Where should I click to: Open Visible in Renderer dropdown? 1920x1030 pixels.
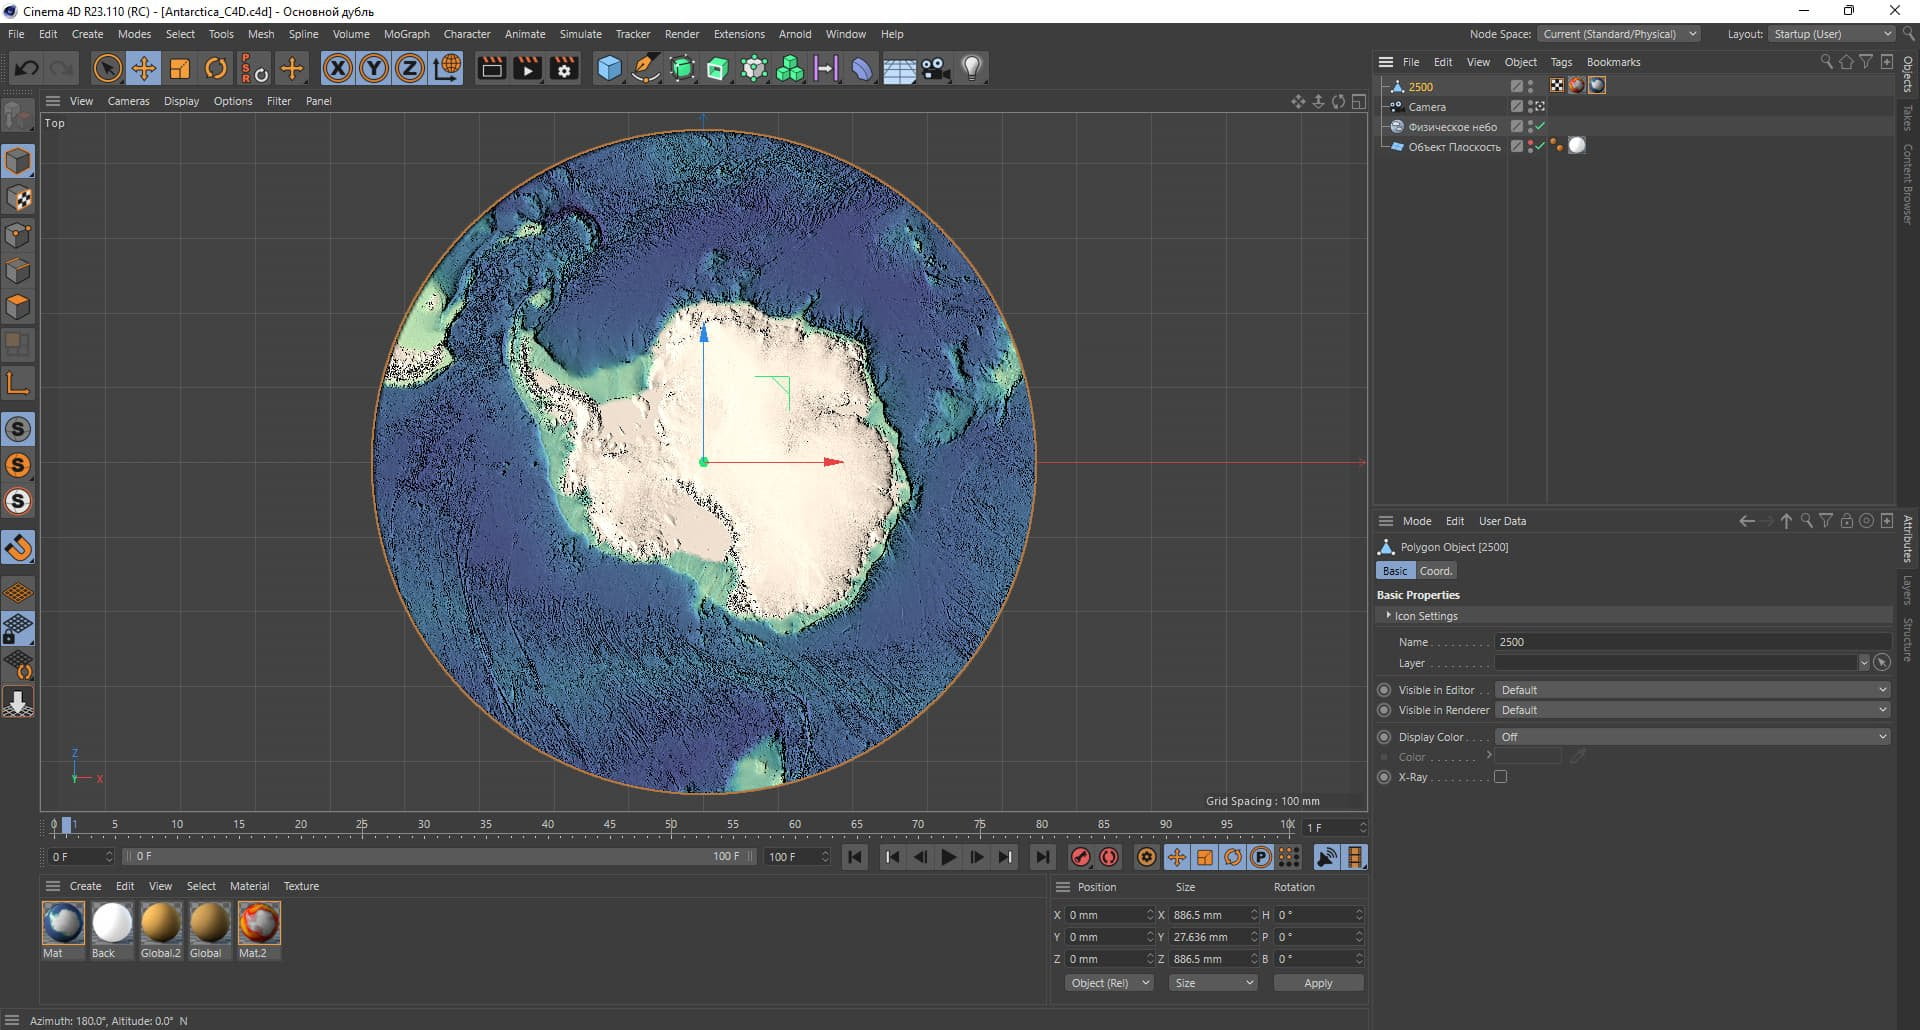coord(1693,710)
